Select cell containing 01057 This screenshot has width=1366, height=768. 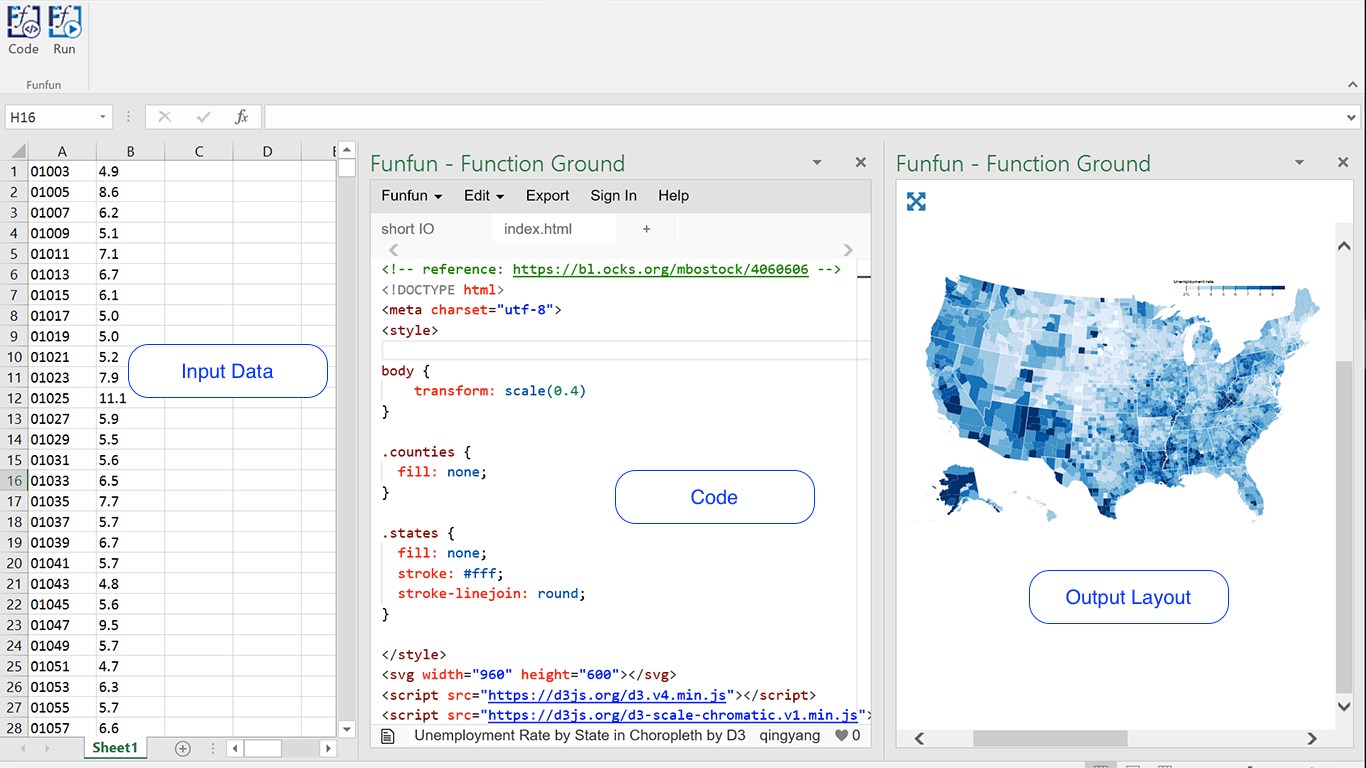(62, 728)
